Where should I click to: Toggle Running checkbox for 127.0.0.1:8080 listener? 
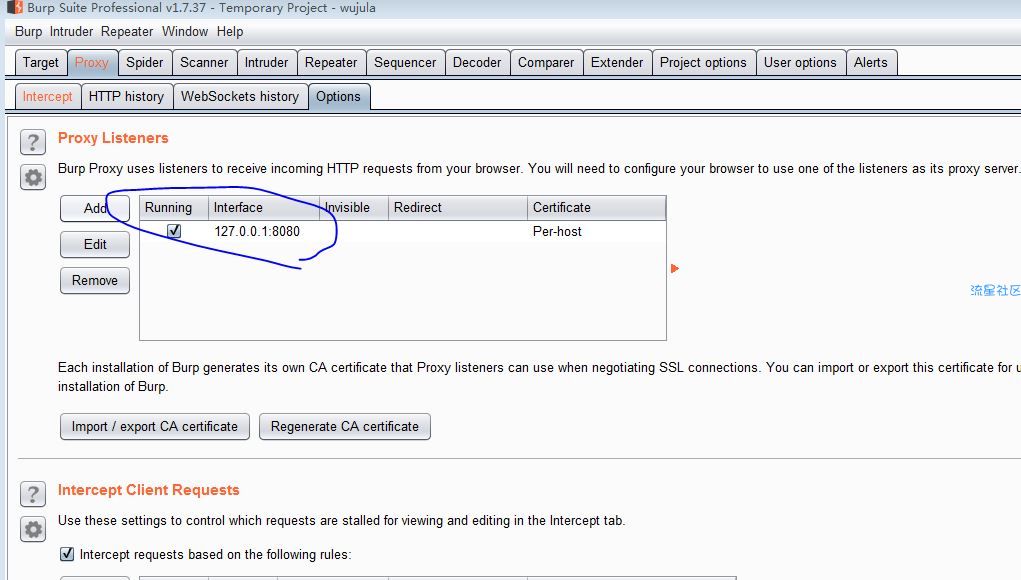point(174,231)
